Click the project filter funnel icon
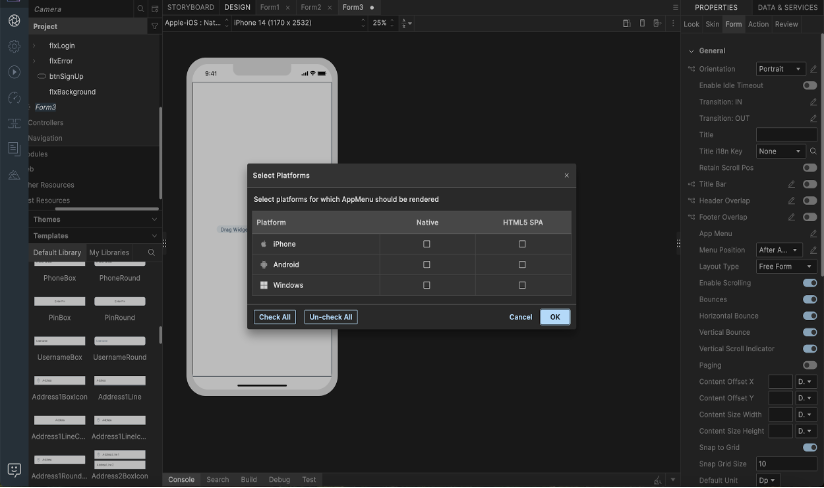The width and height of the screenshot is (824, 488). [154, 26]
